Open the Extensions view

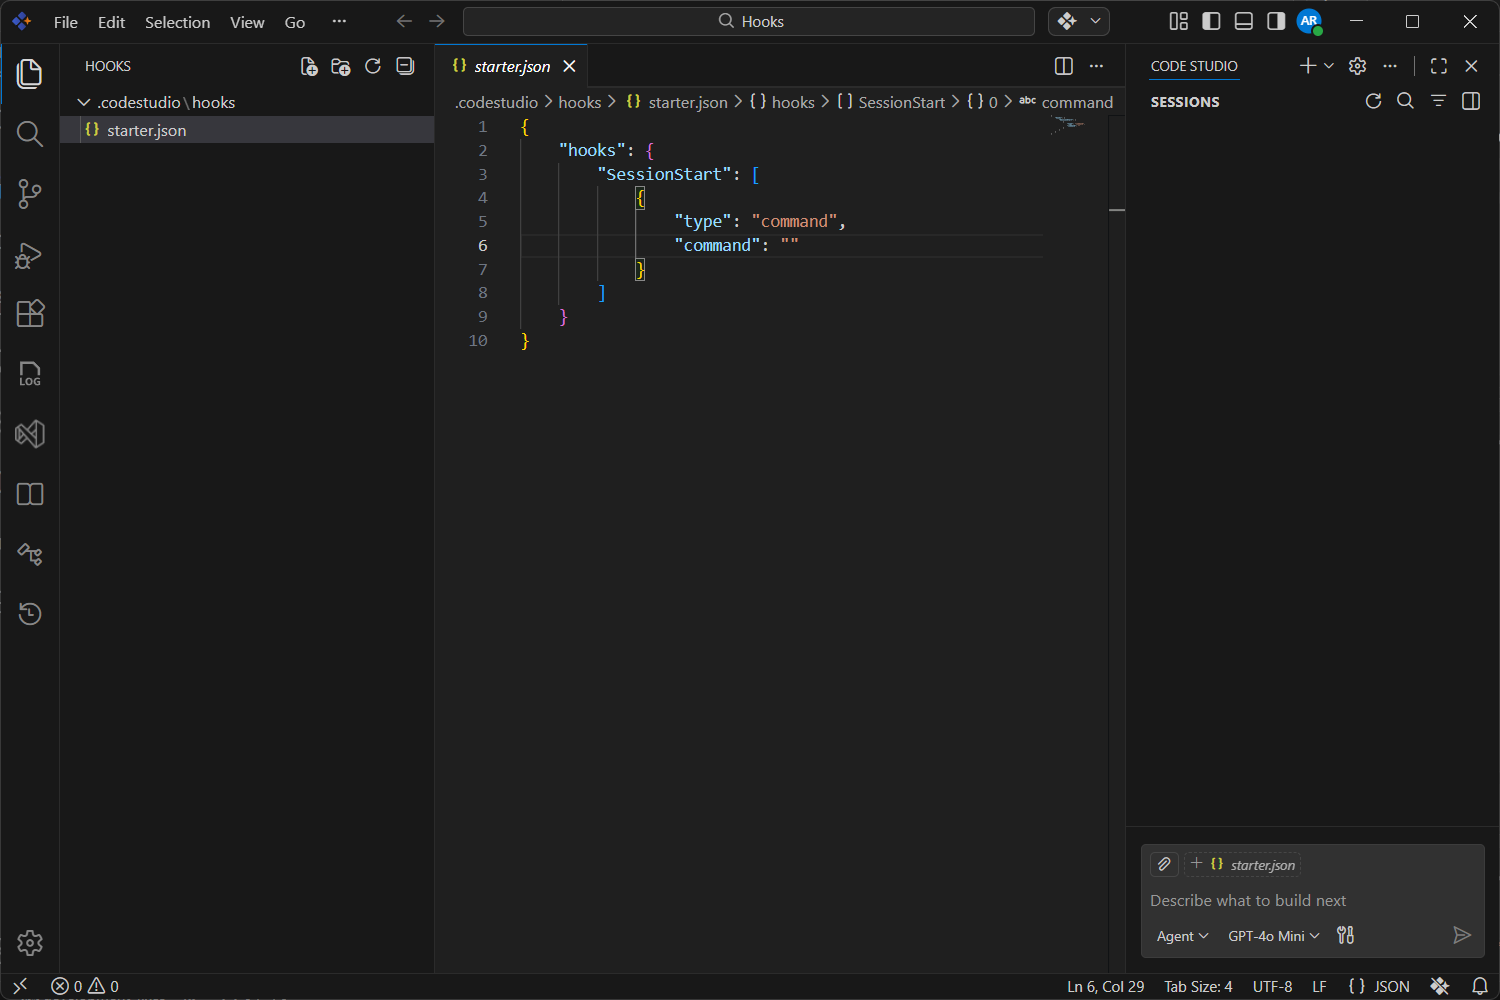coord(30,314)
